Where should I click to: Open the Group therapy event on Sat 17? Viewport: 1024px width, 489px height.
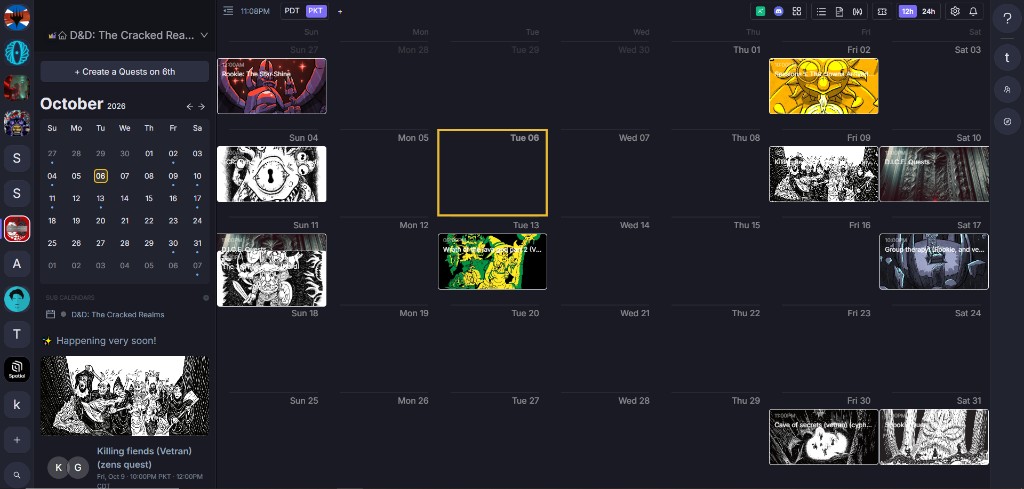(934, 261)
